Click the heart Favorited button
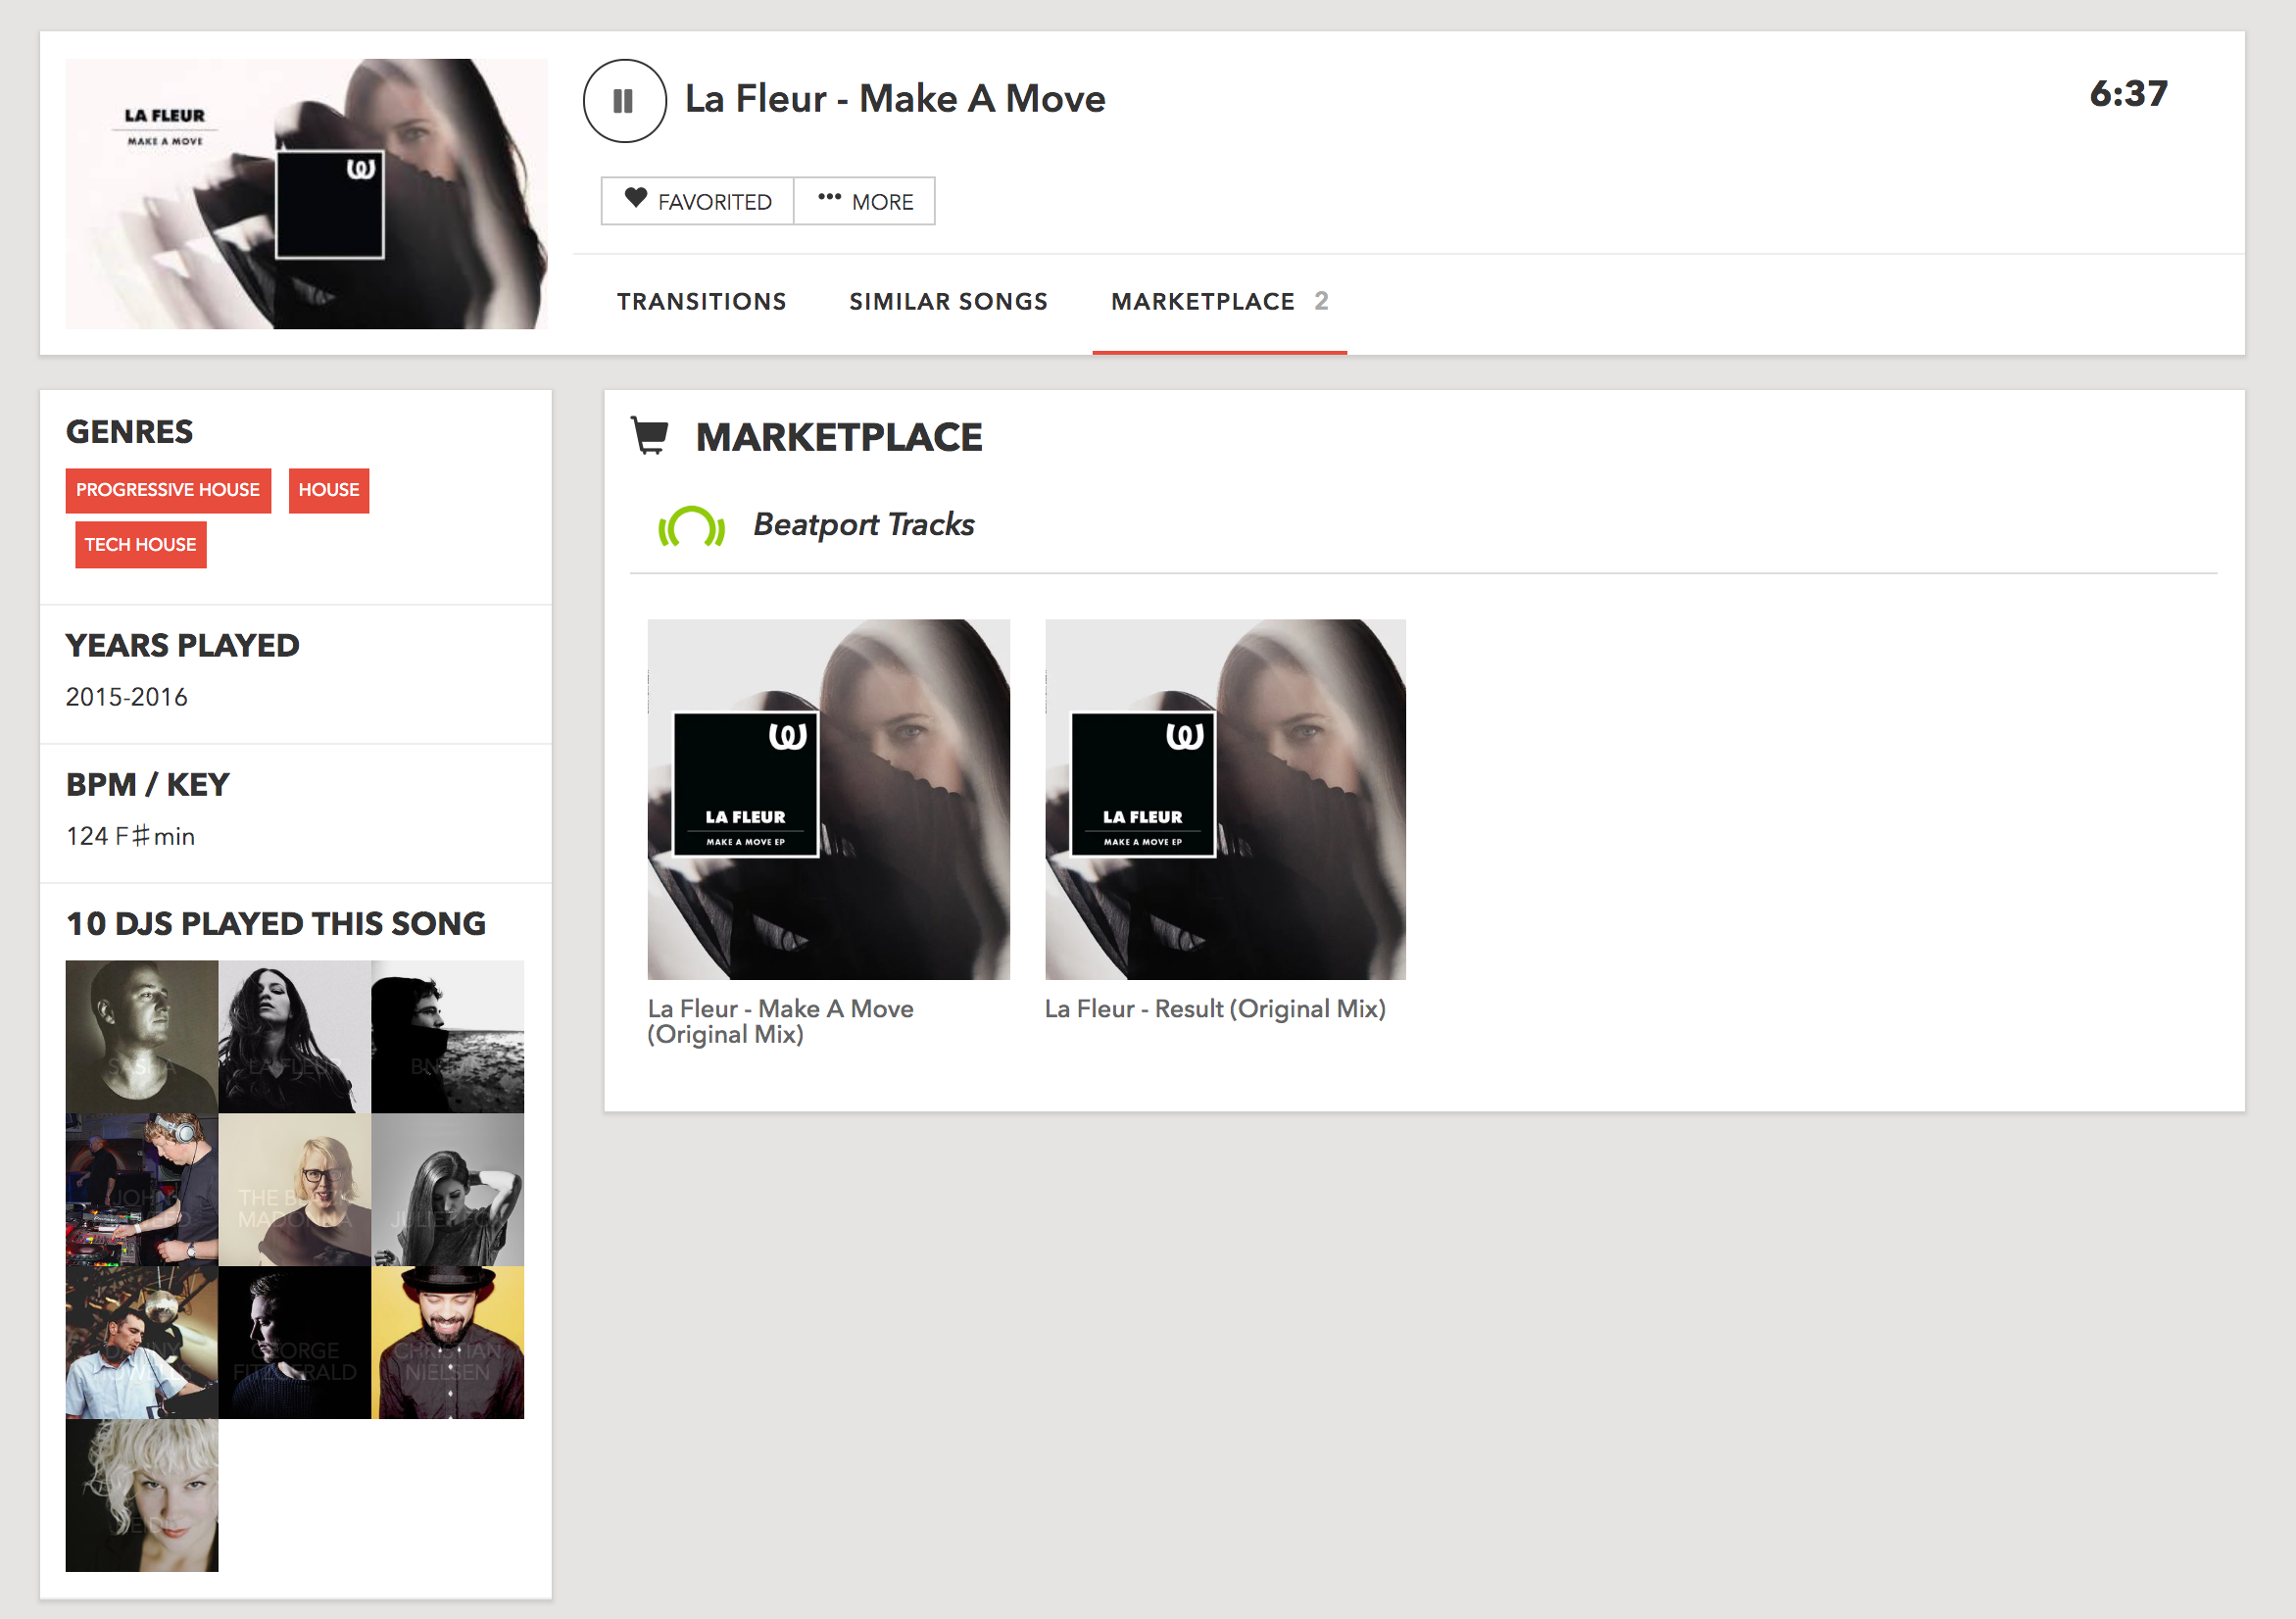This screenshot has height=1619, width=2296. [697, 201]
